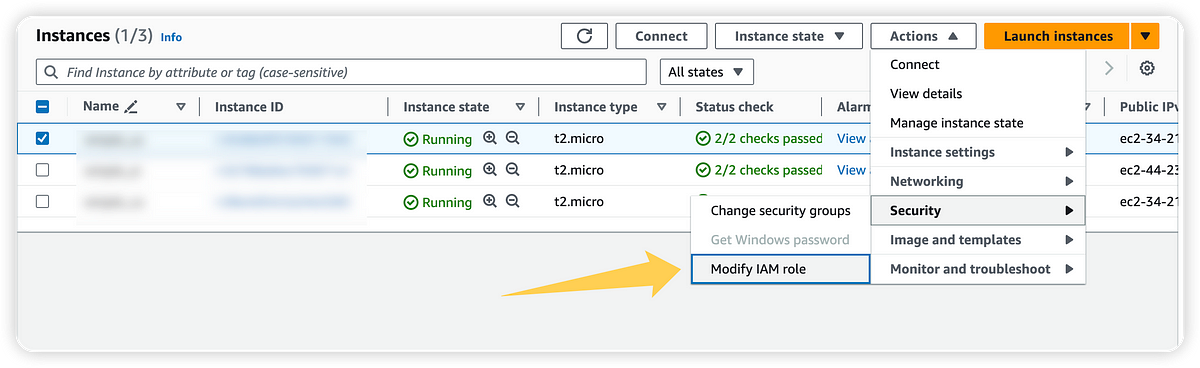Click t2.micro in the second row
Viewport: 1200px width, 368px height.
[x=579, y=170]
